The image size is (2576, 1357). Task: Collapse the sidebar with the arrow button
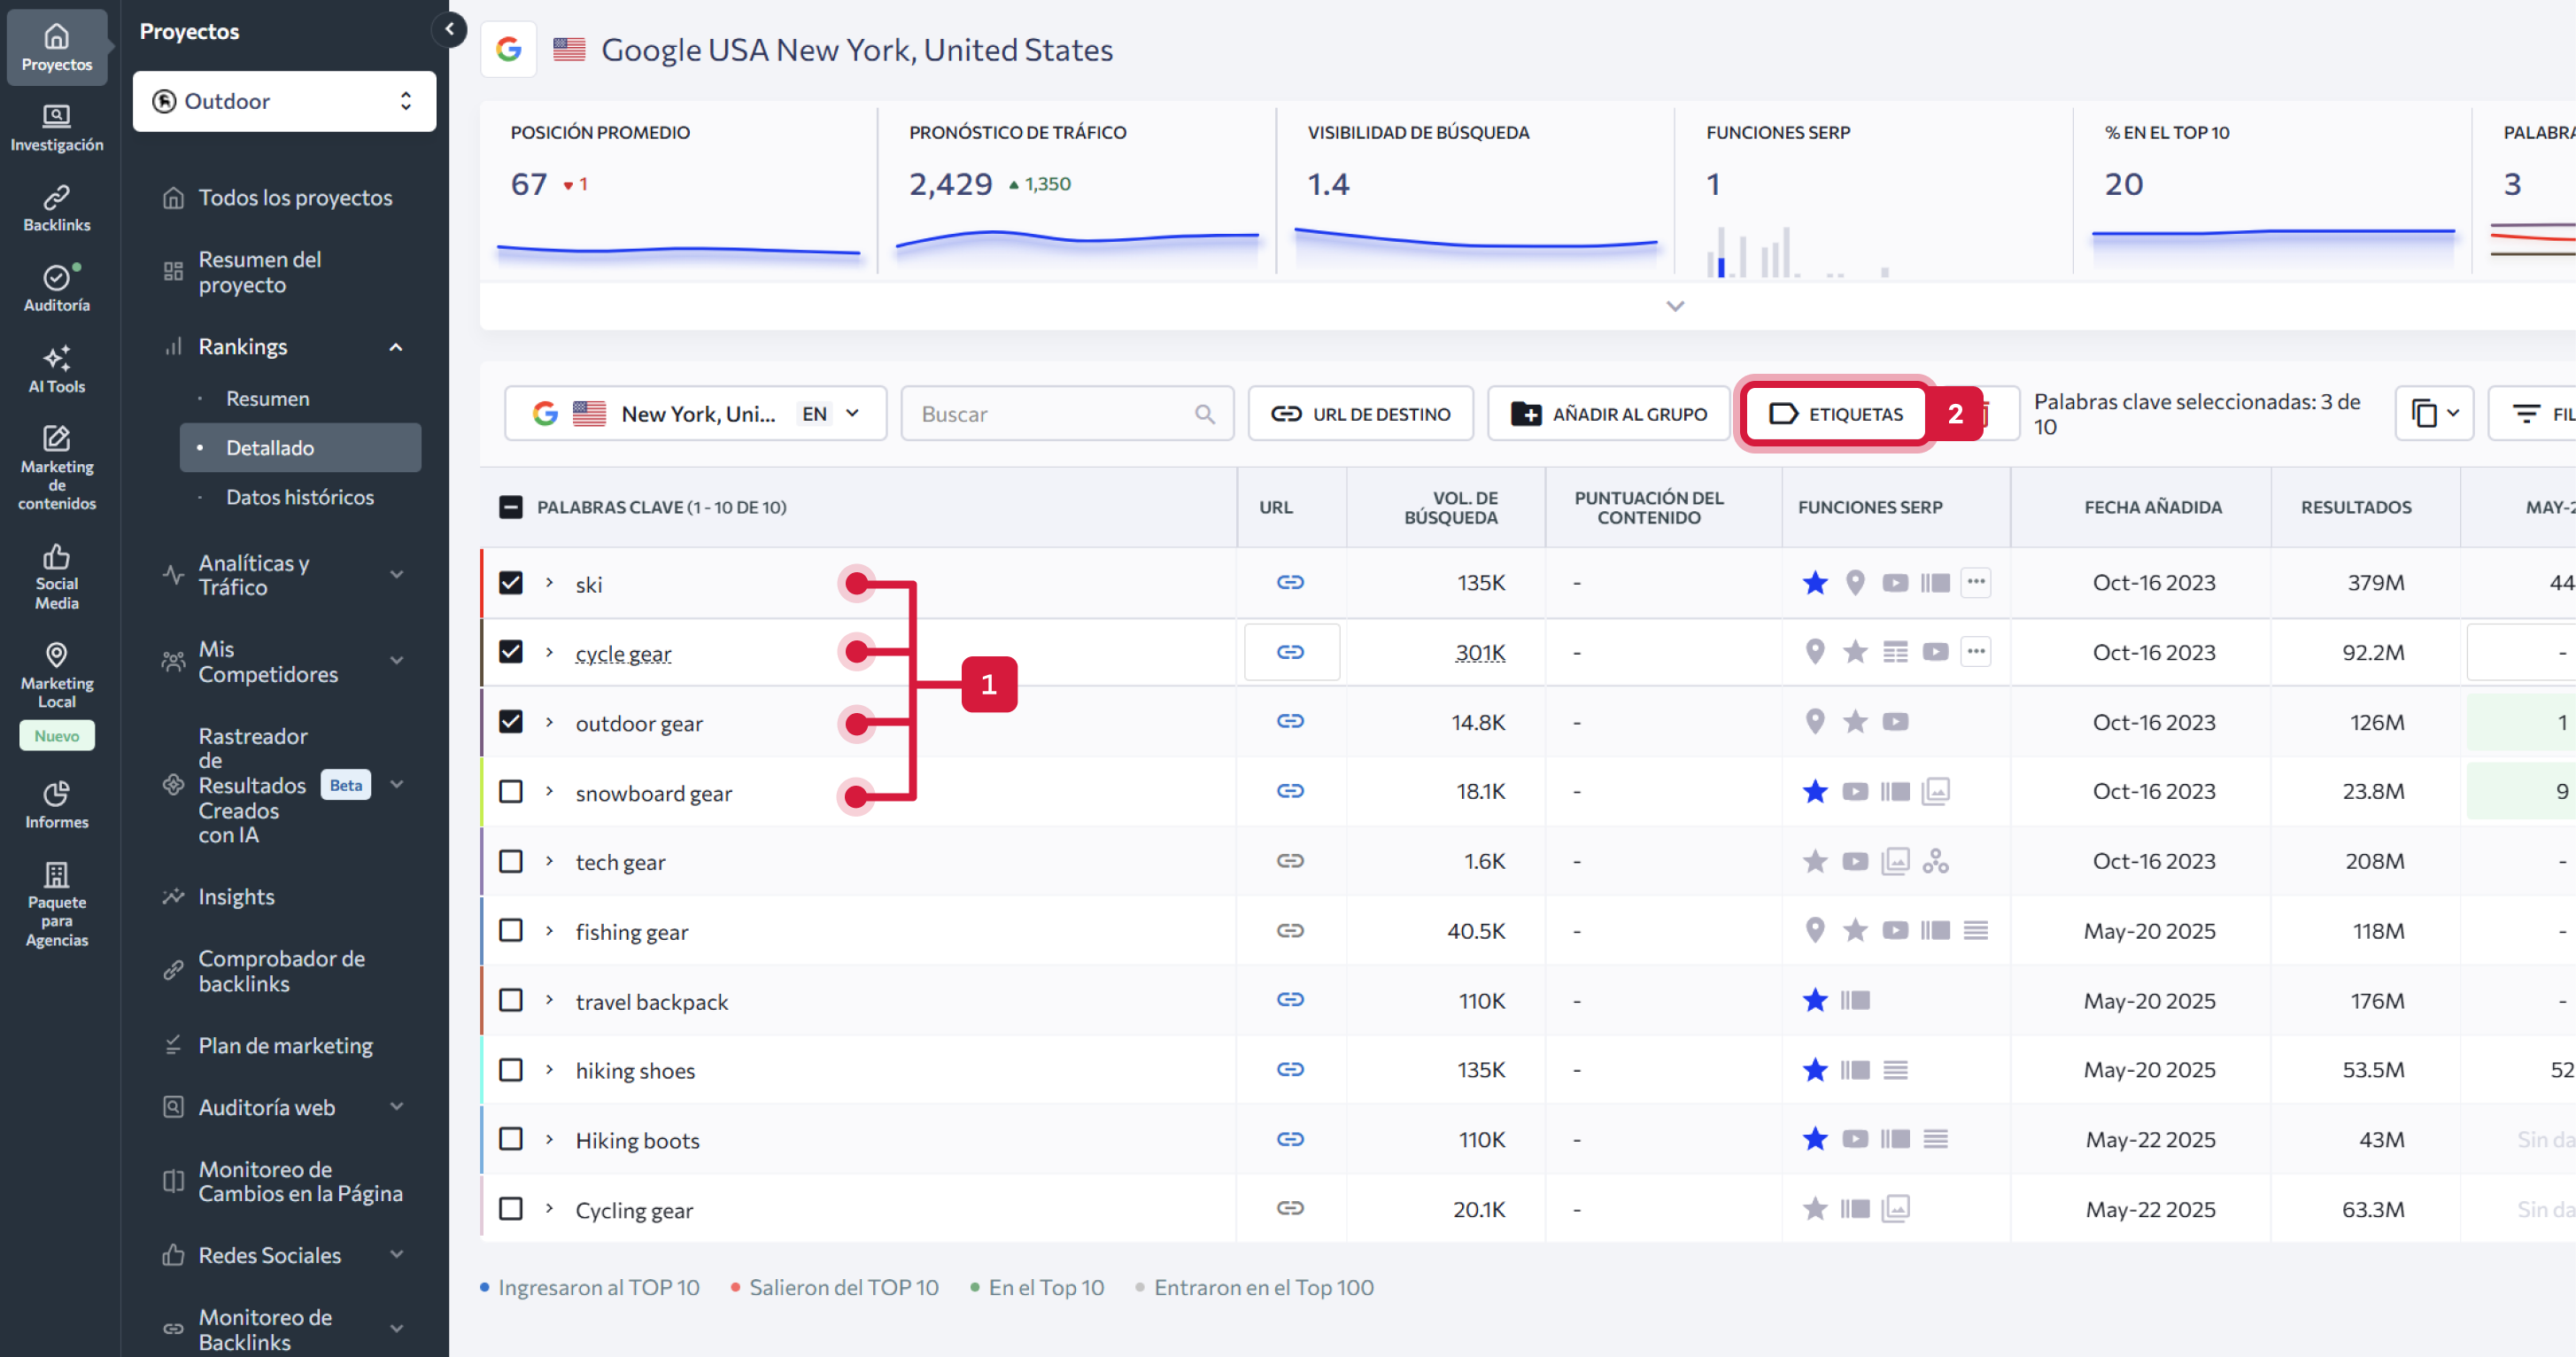(449, 29)
